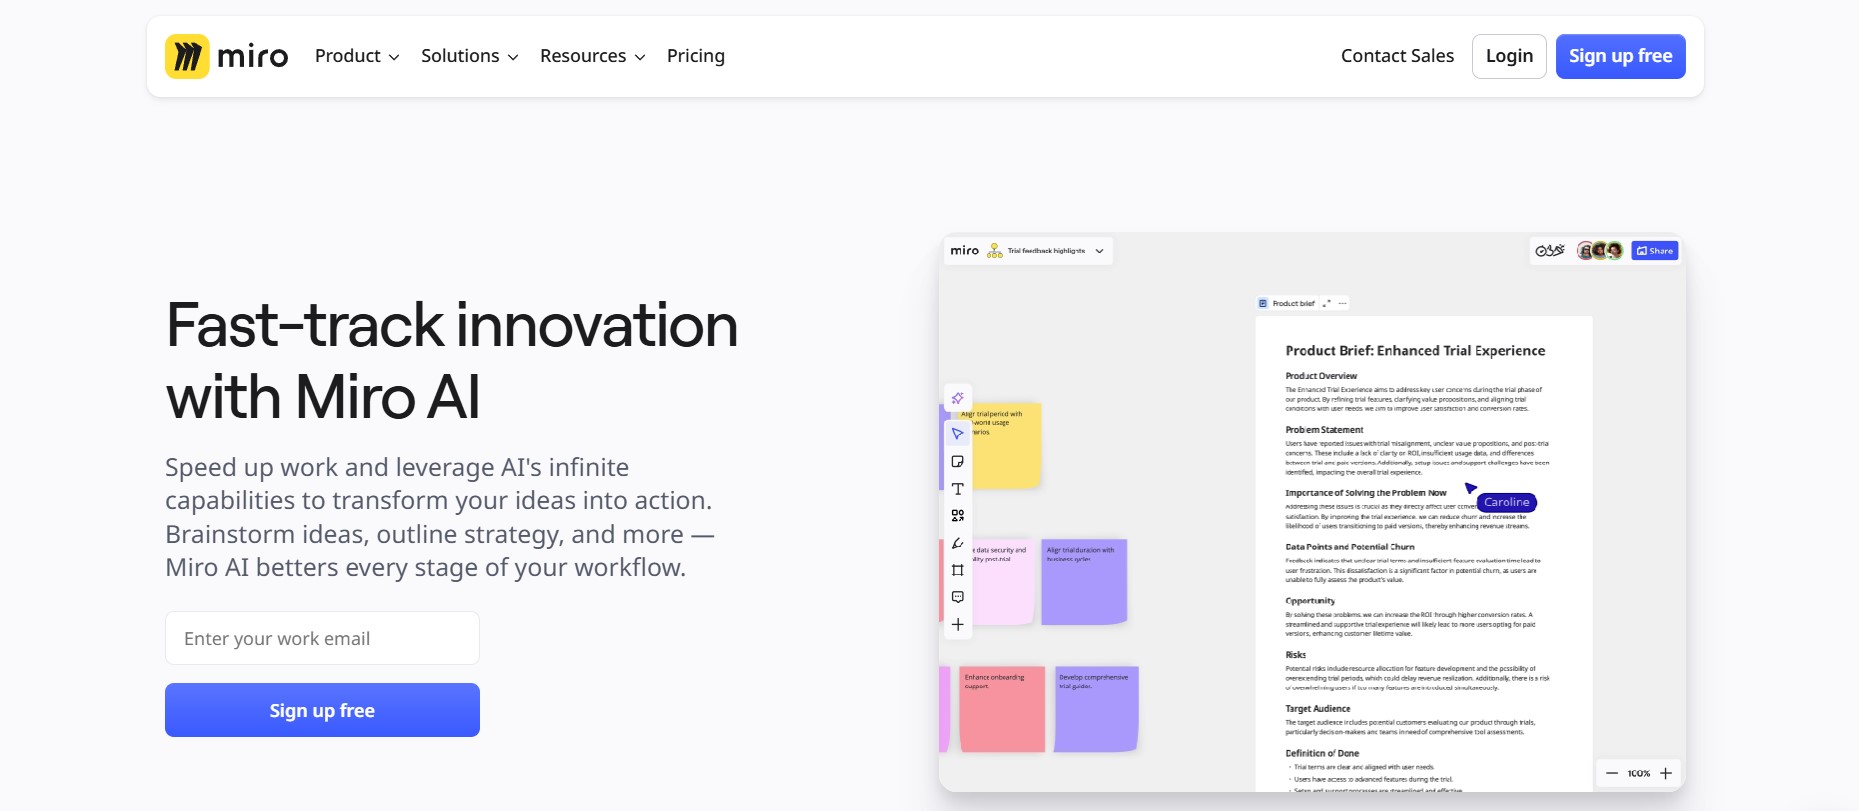Click the 'Trial feedback highlights' board title
1859x811 pixels.
pyautogui.click(x=1046, y=251)
